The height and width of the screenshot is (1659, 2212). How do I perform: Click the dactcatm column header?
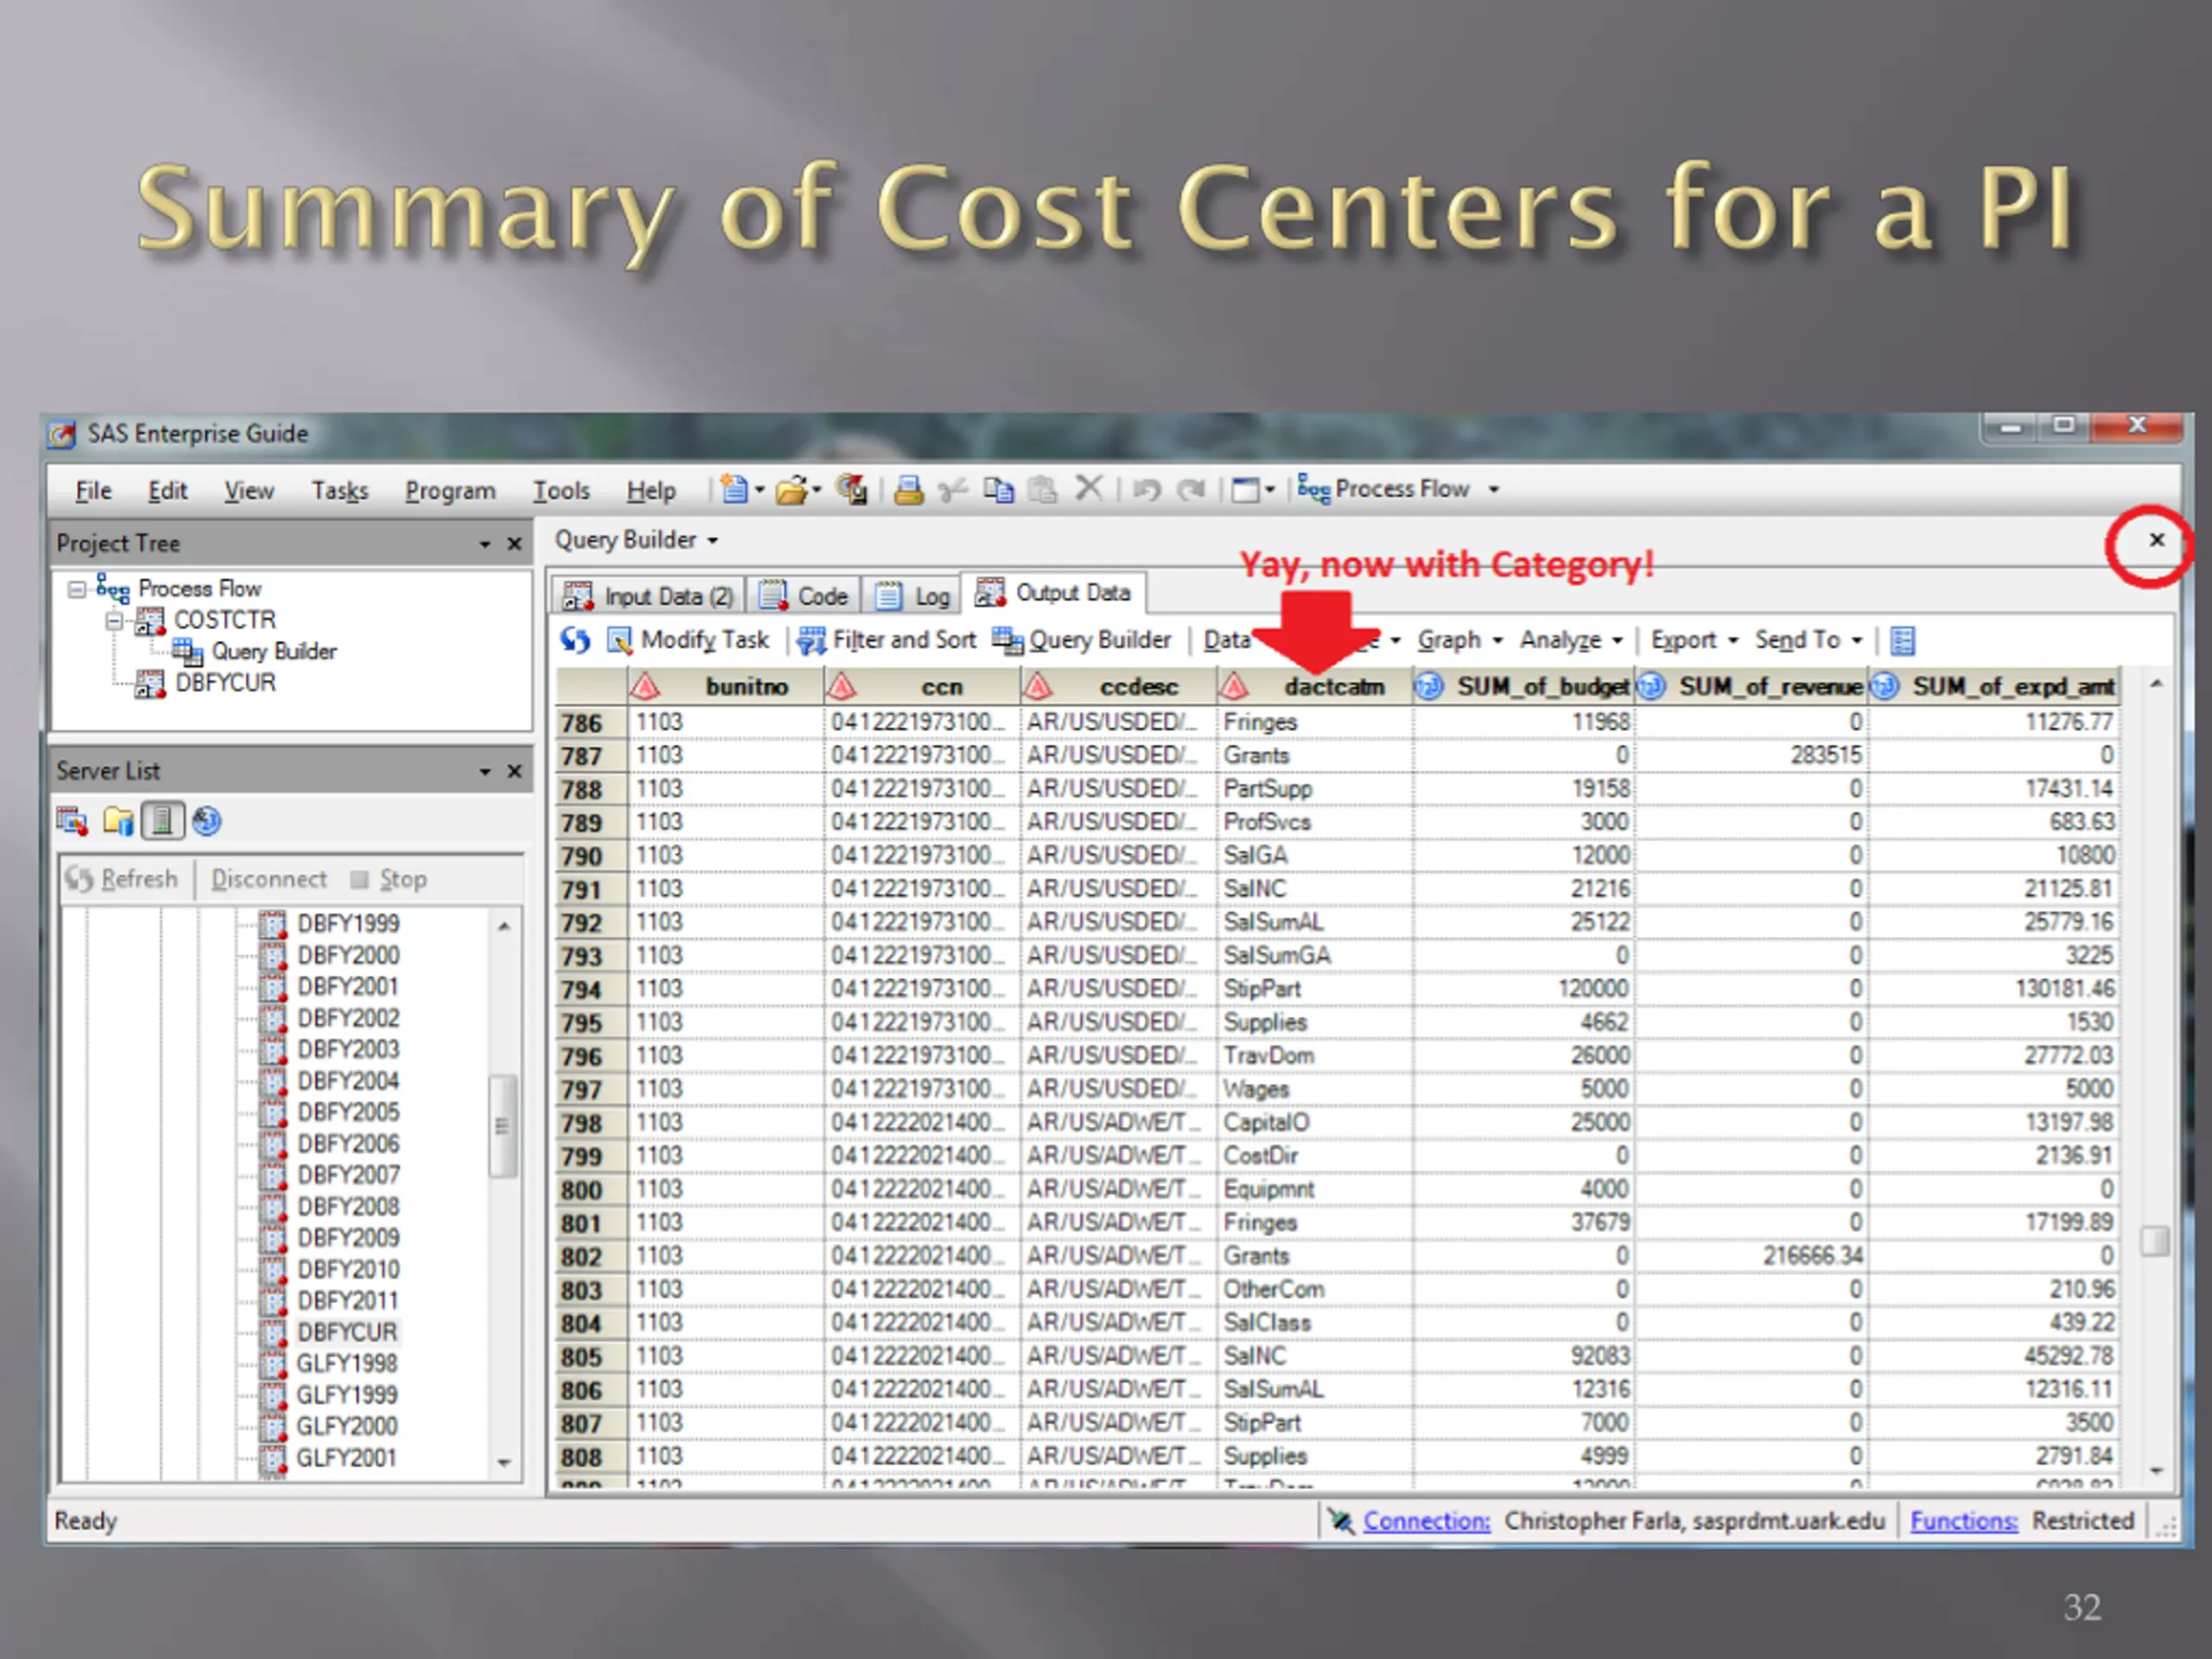point(1315,687)
